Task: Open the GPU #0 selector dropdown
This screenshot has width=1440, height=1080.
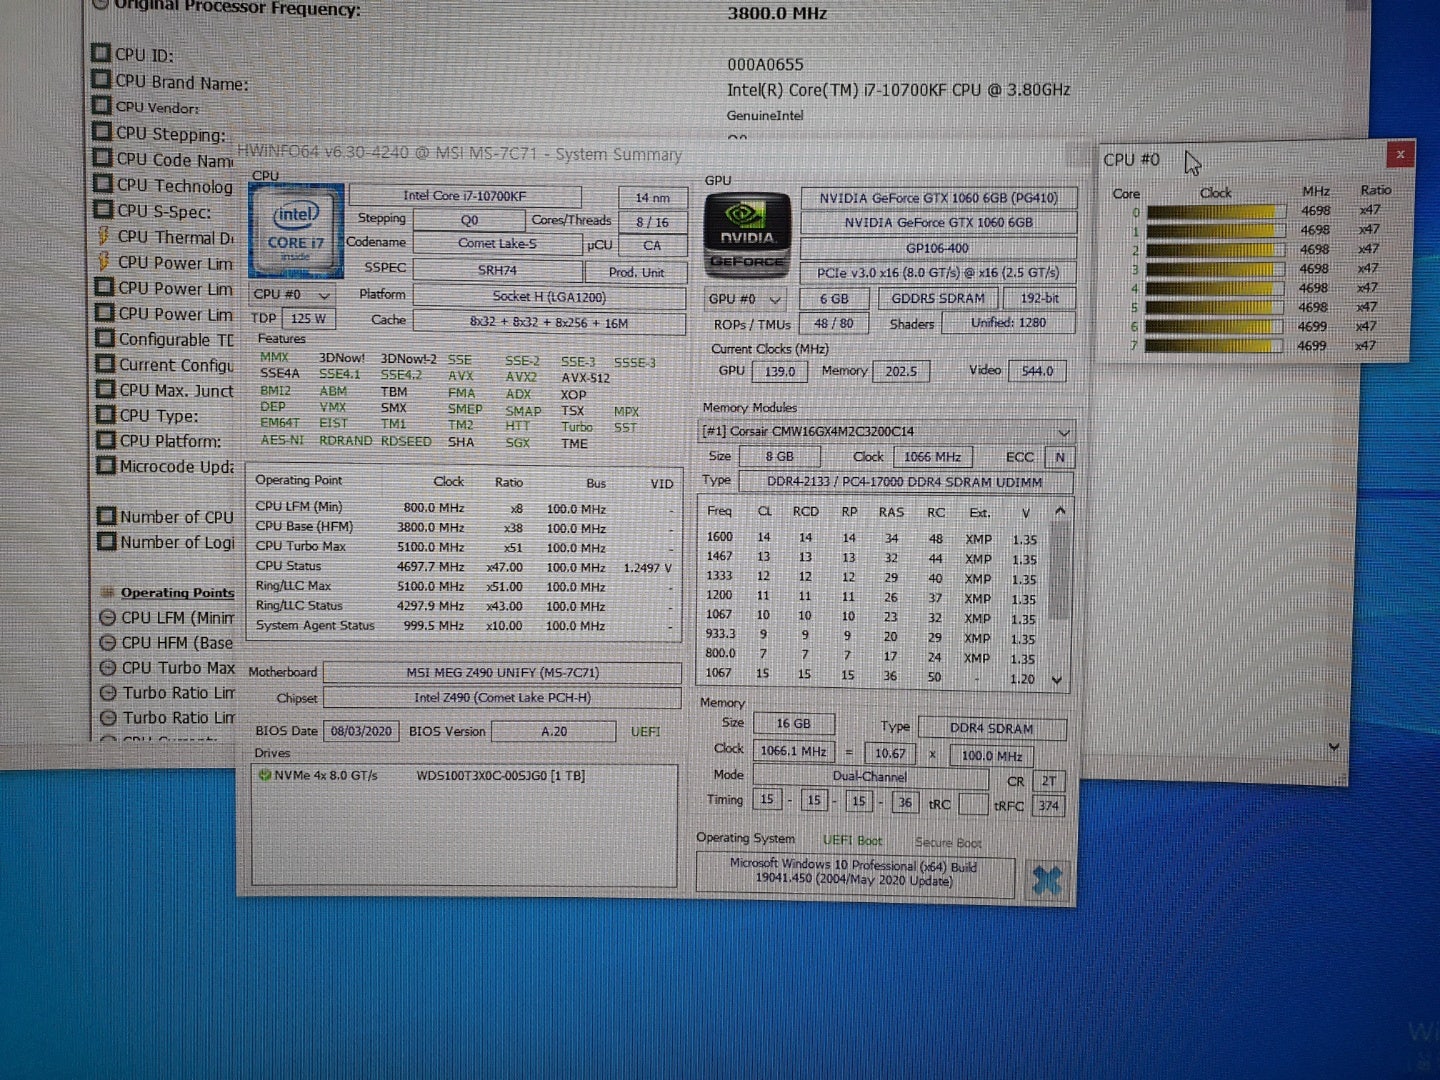Action: [746, 299]
